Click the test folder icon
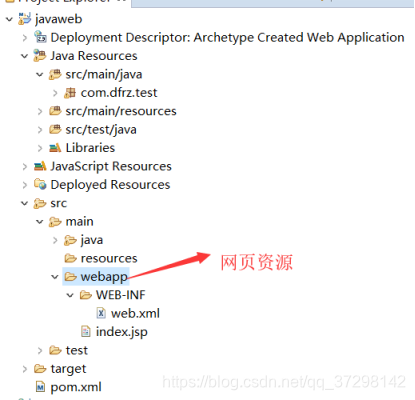The image size is (415, 400). (55, 350)
